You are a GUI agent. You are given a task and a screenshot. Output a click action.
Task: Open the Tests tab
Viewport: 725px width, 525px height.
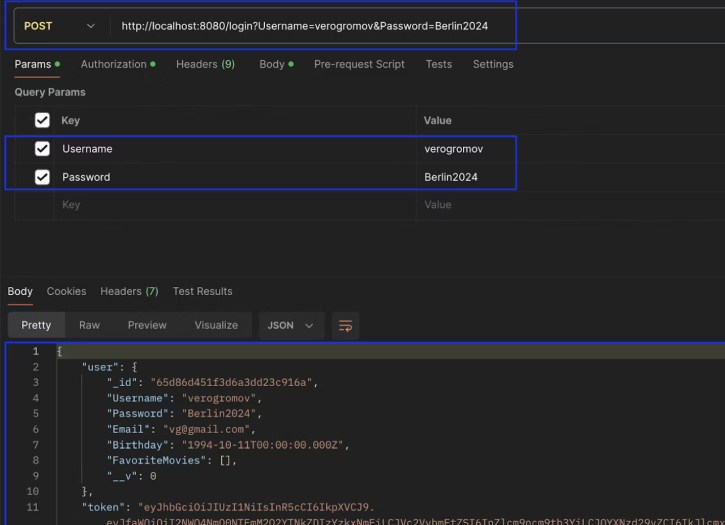click(x=439, y=64)
